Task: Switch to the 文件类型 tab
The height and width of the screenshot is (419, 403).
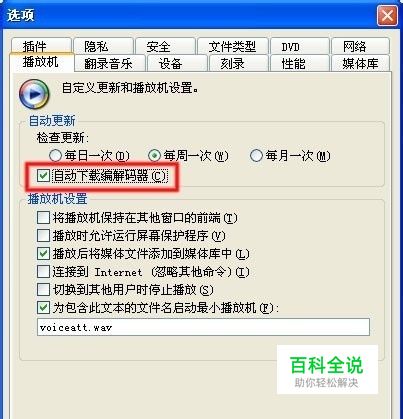Action: (x=233, y=46)
